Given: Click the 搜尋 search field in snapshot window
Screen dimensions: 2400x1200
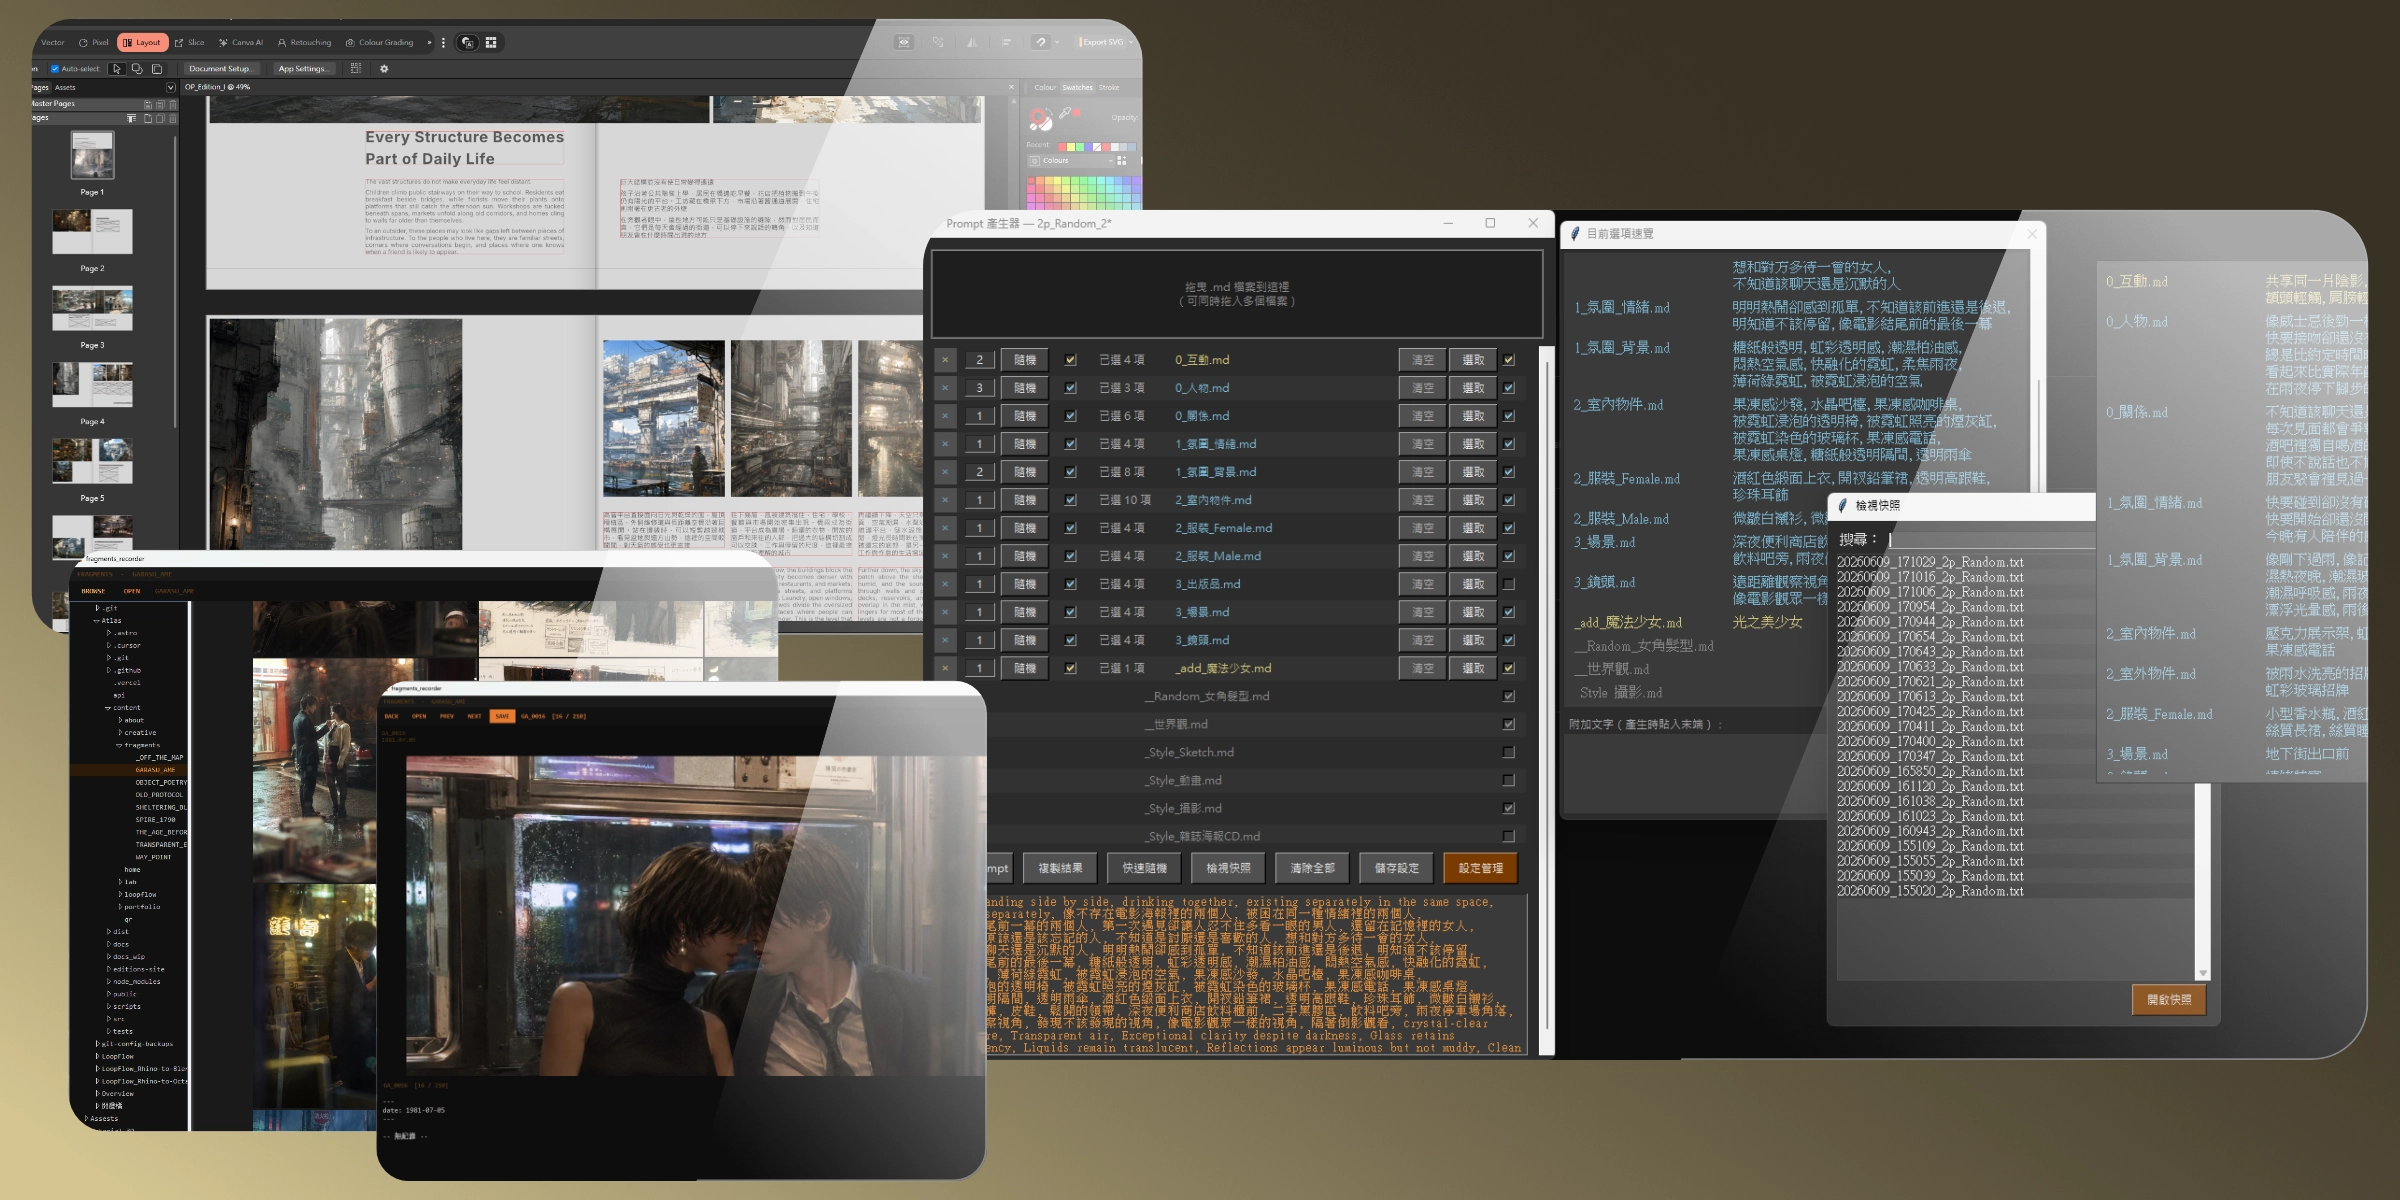Looking at the screenshot, I should point(1990,539).
